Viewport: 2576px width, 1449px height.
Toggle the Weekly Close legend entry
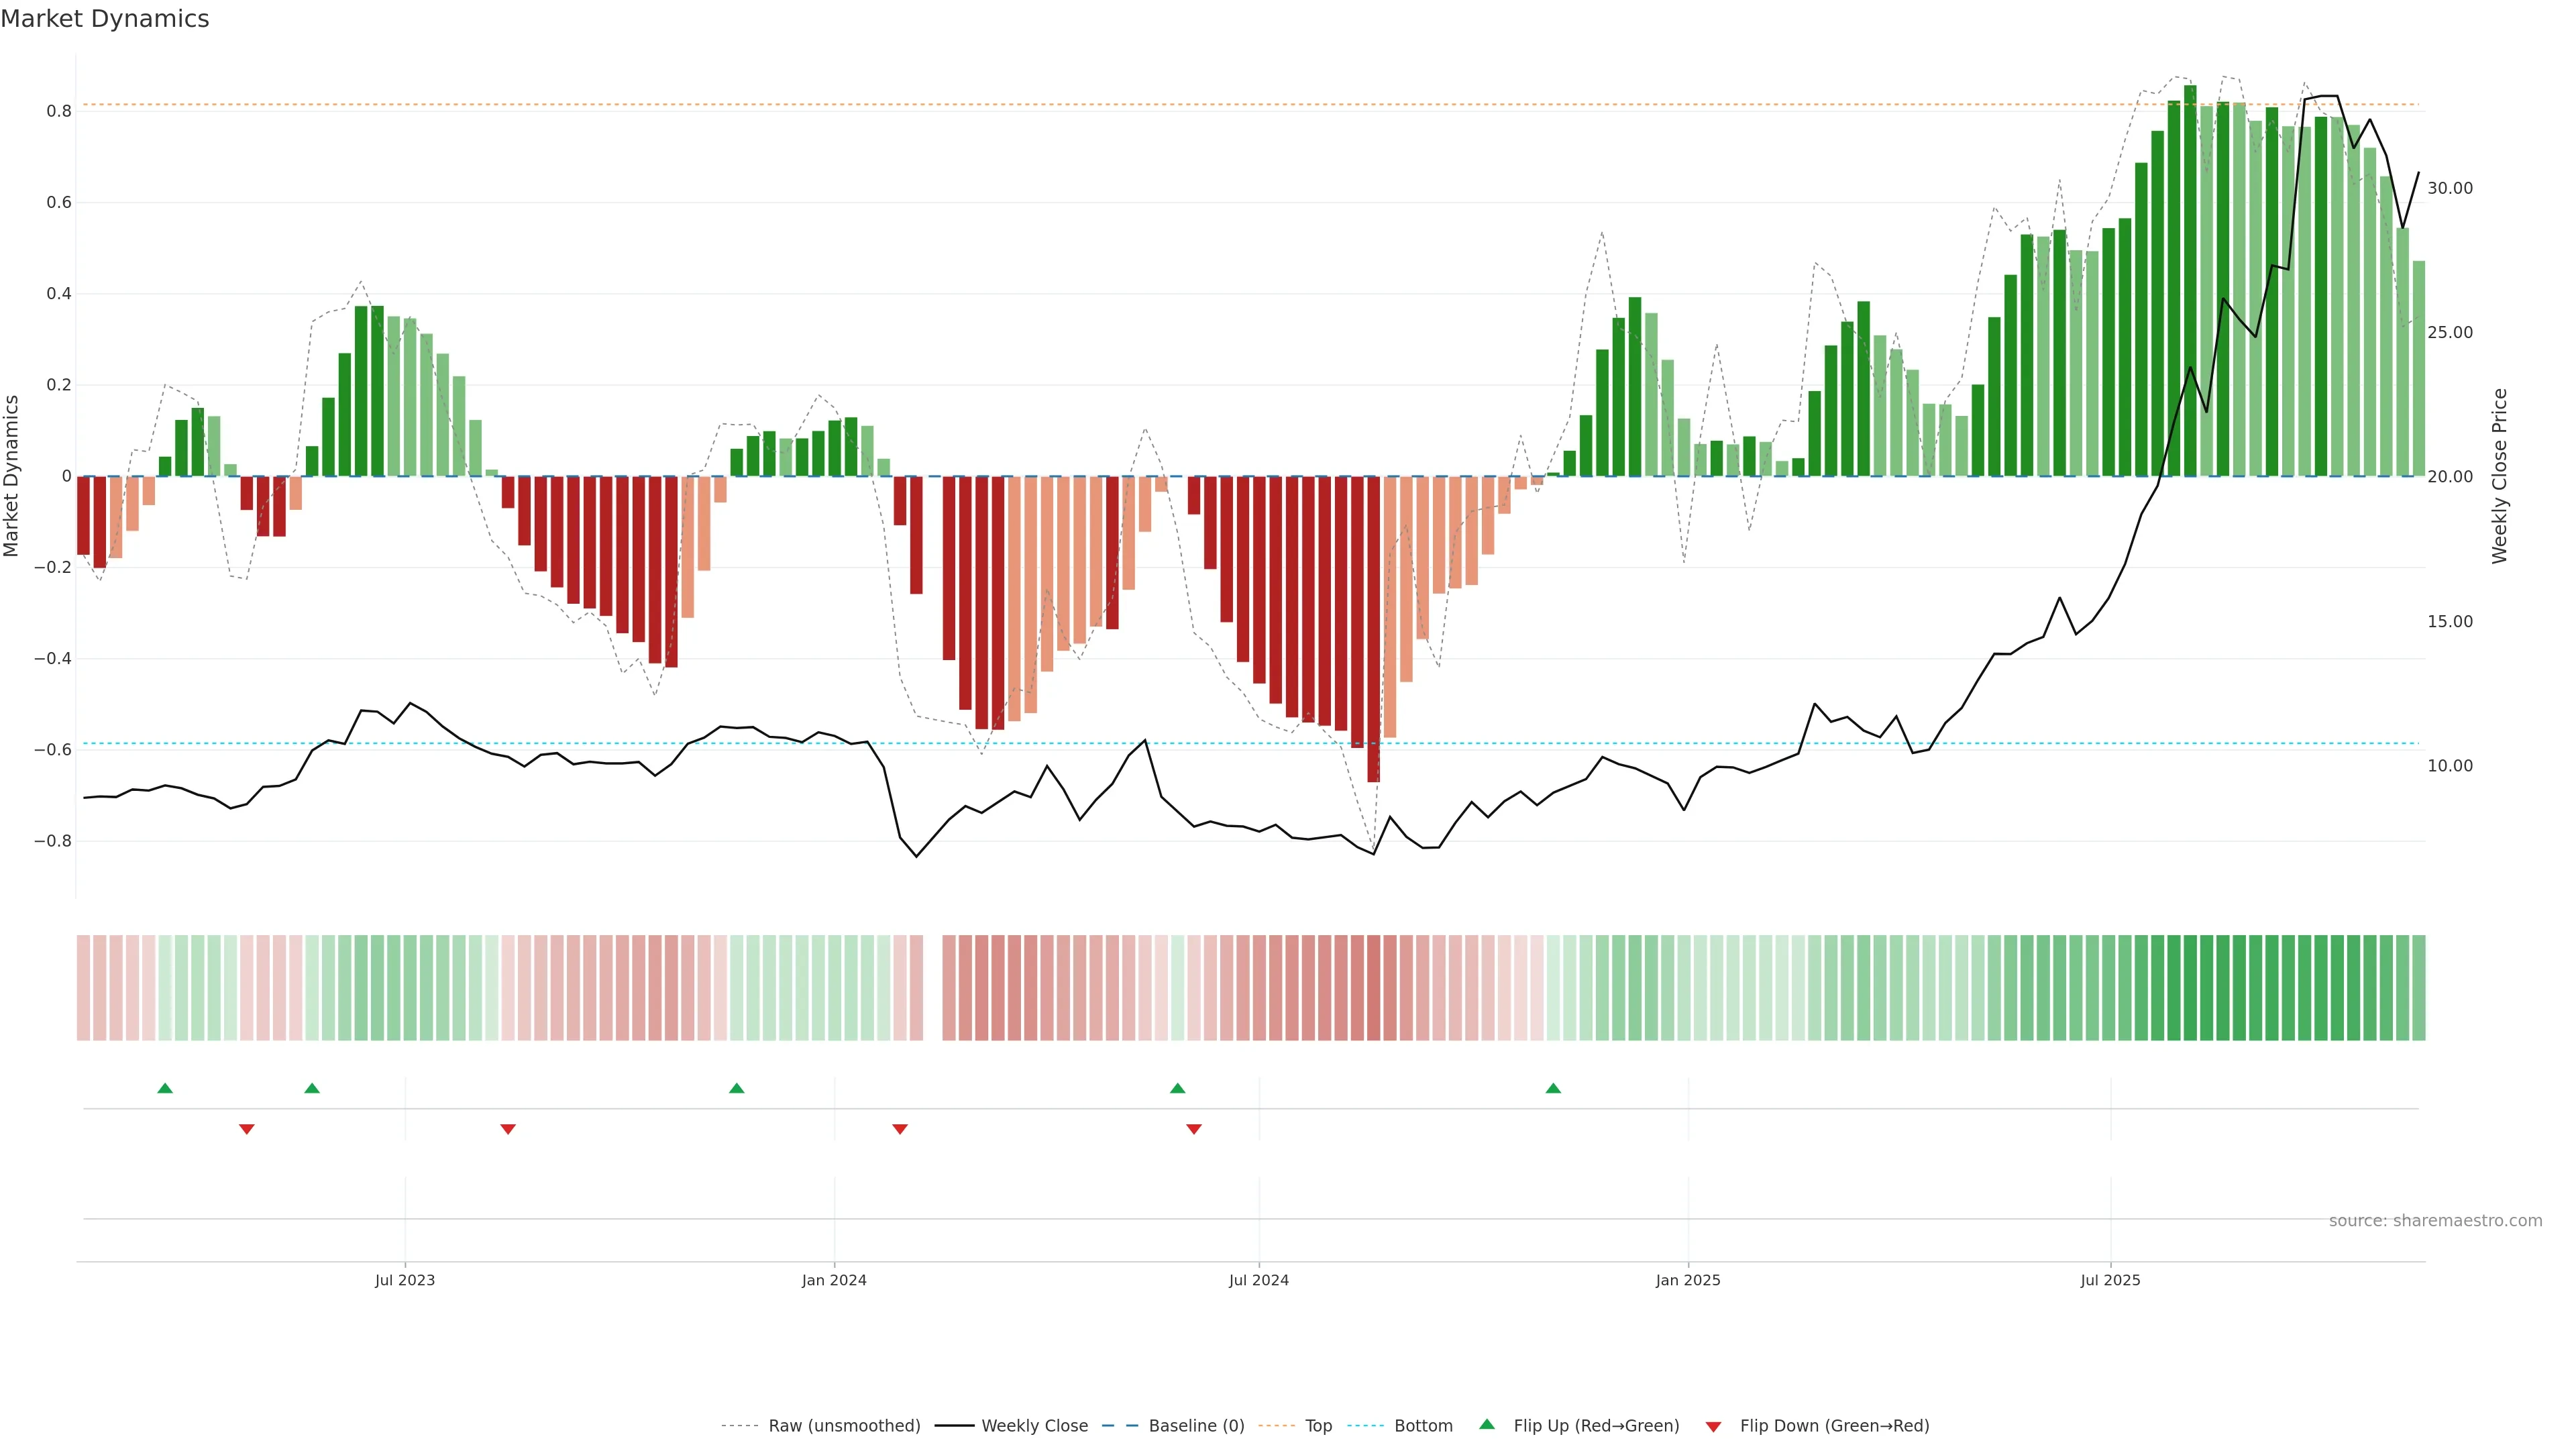coord(1034,1426)
